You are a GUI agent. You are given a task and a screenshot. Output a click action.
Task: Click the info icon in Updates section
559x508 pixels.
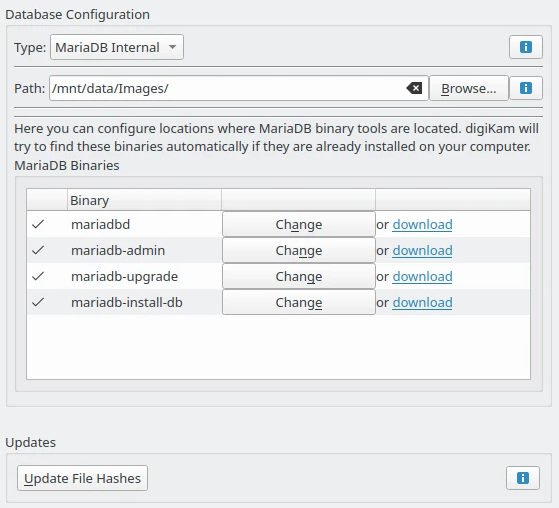[523, 478]
